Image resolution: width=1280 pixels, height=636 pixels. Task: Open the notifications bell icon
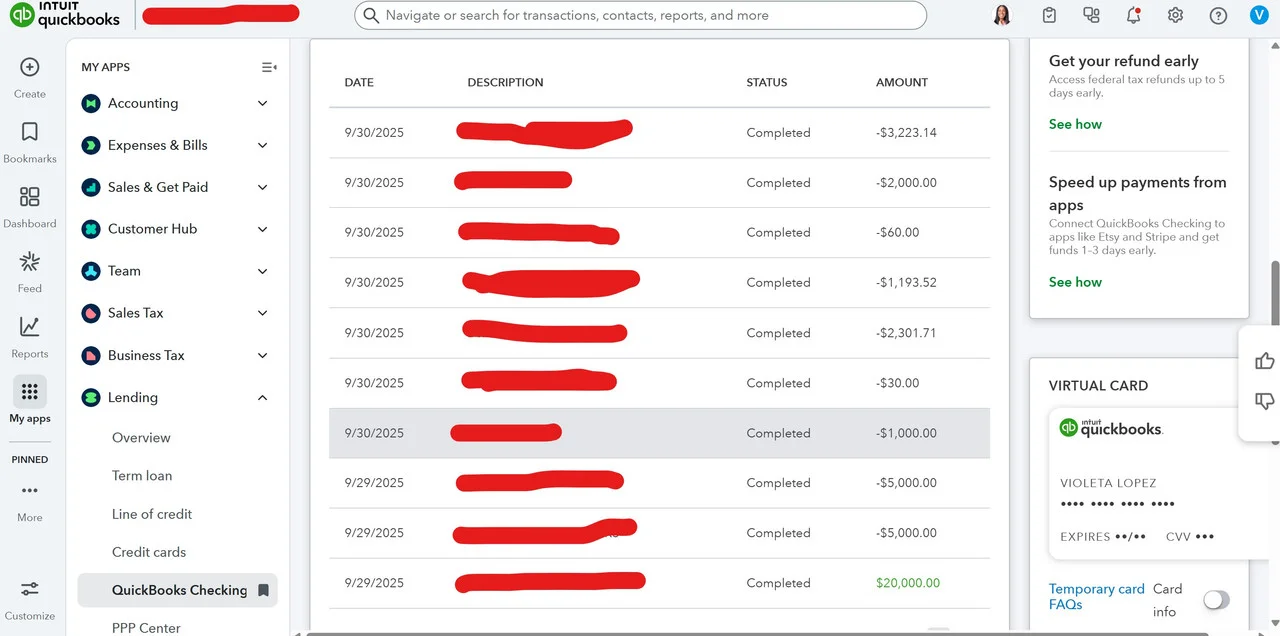[x=1133, y=15]
